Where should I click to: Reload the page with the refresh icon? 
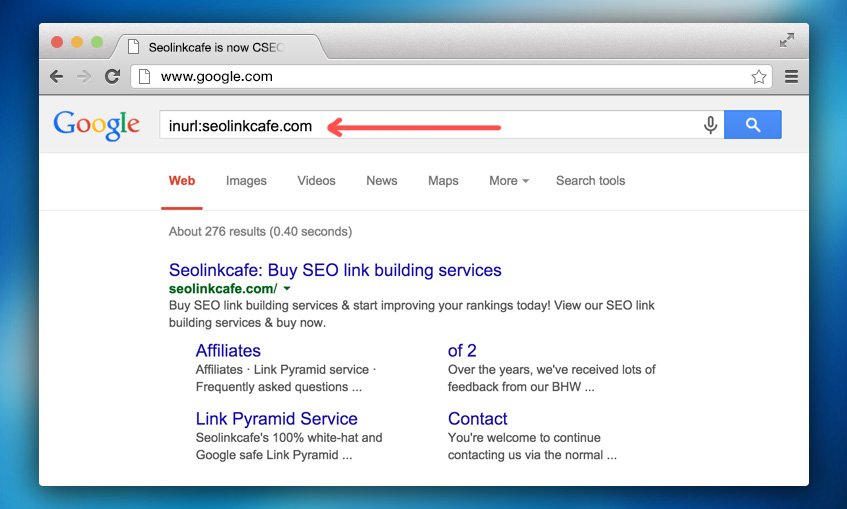pyautogui.click(x=112, y=77)
